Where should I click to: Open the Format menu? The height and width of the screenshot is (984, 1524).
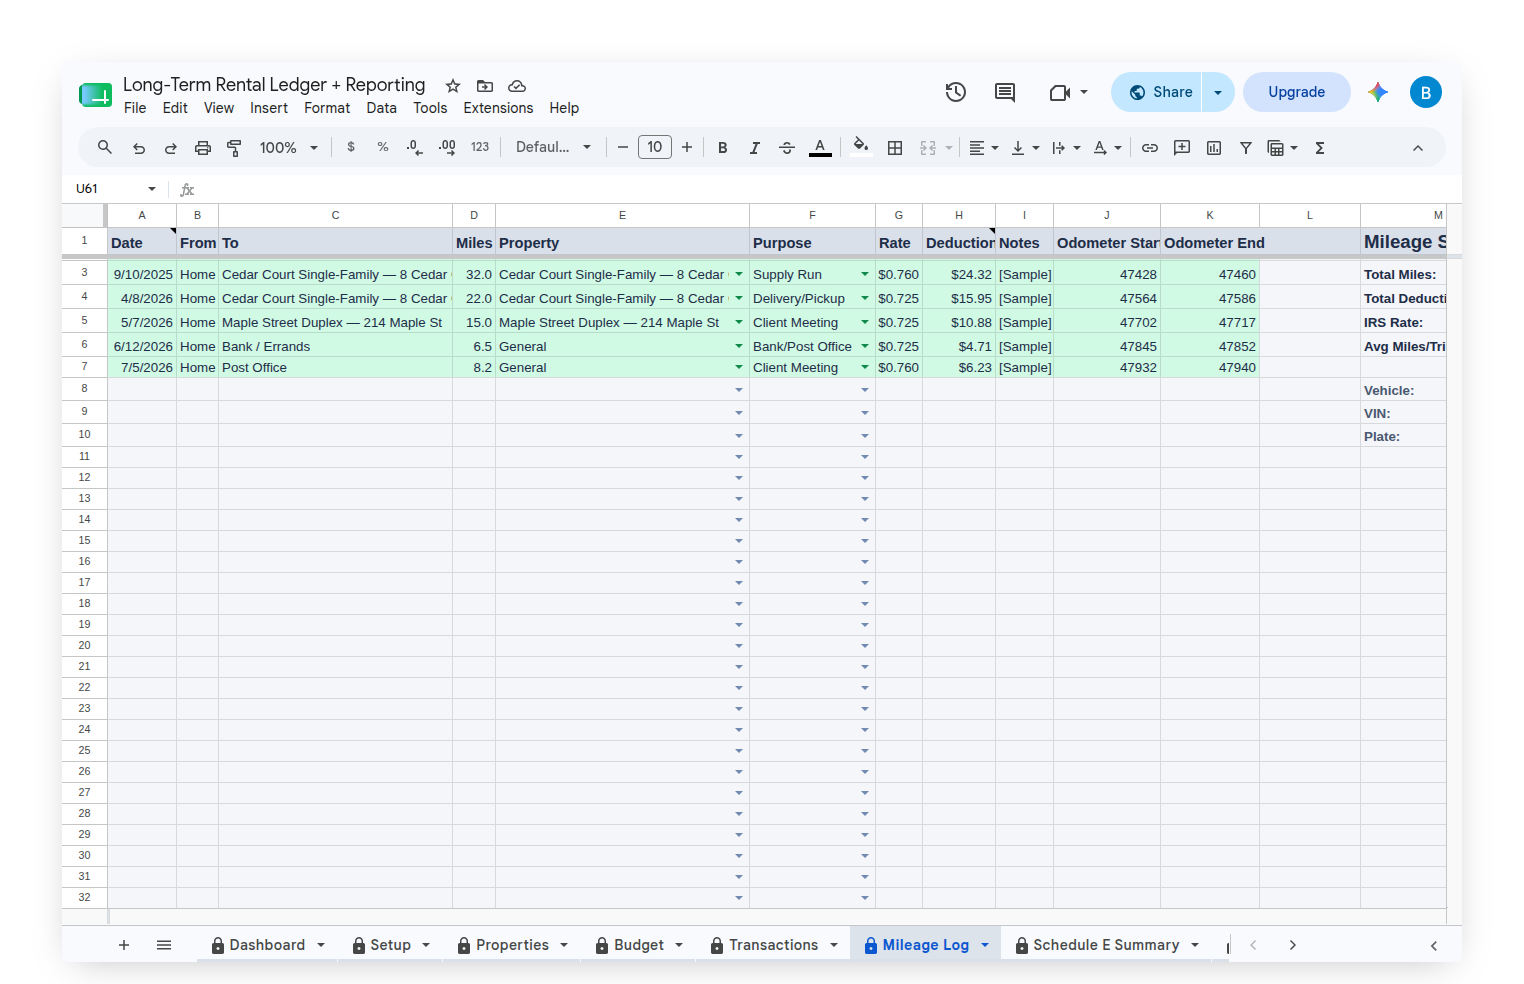(327, 108)
